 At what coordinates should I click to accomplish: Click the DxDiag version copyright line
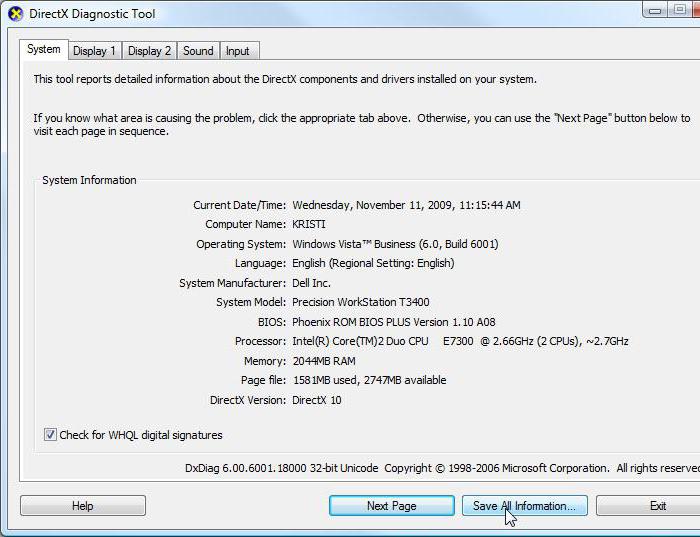[442, 468]
